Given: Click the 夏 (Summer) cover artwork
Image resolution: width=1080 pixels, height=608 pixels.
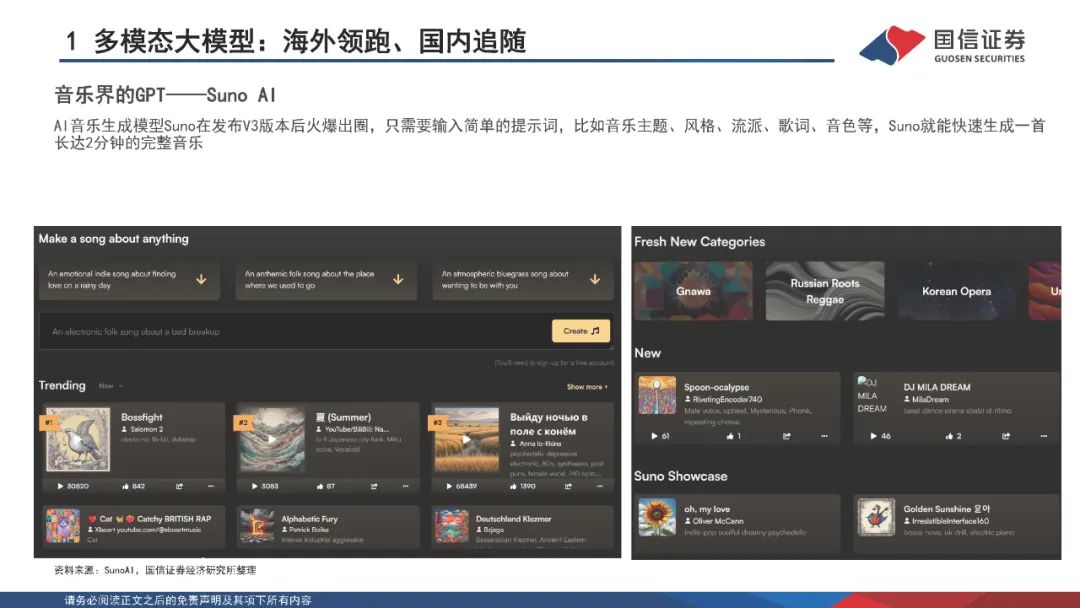Looking at the screenshot, I should tap(272, 440).
